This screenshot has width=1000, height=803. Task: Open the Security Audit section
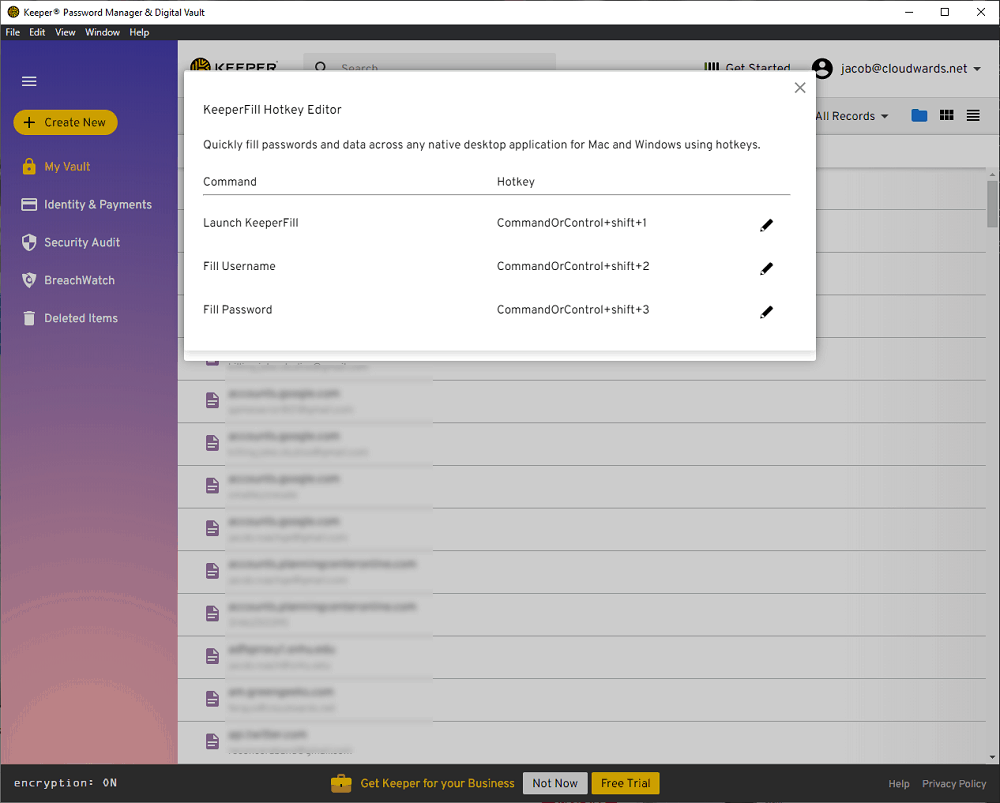tap(82, 242)
